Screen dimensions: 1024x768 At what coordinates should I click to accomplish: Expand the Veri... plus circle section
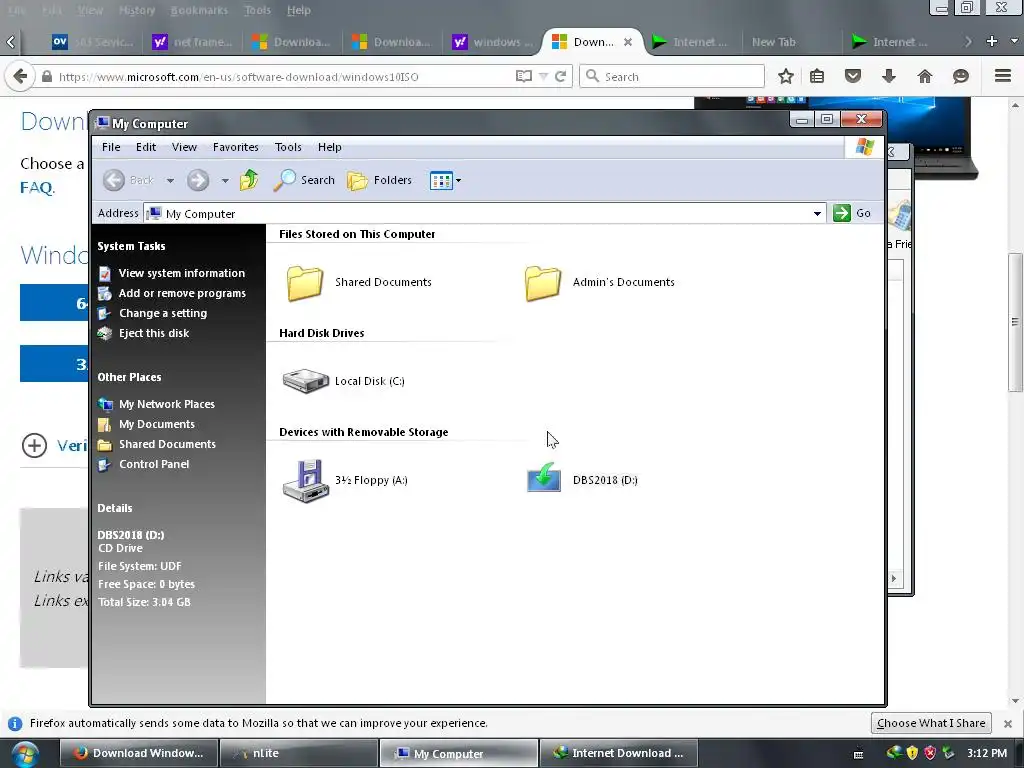(35, 445)
